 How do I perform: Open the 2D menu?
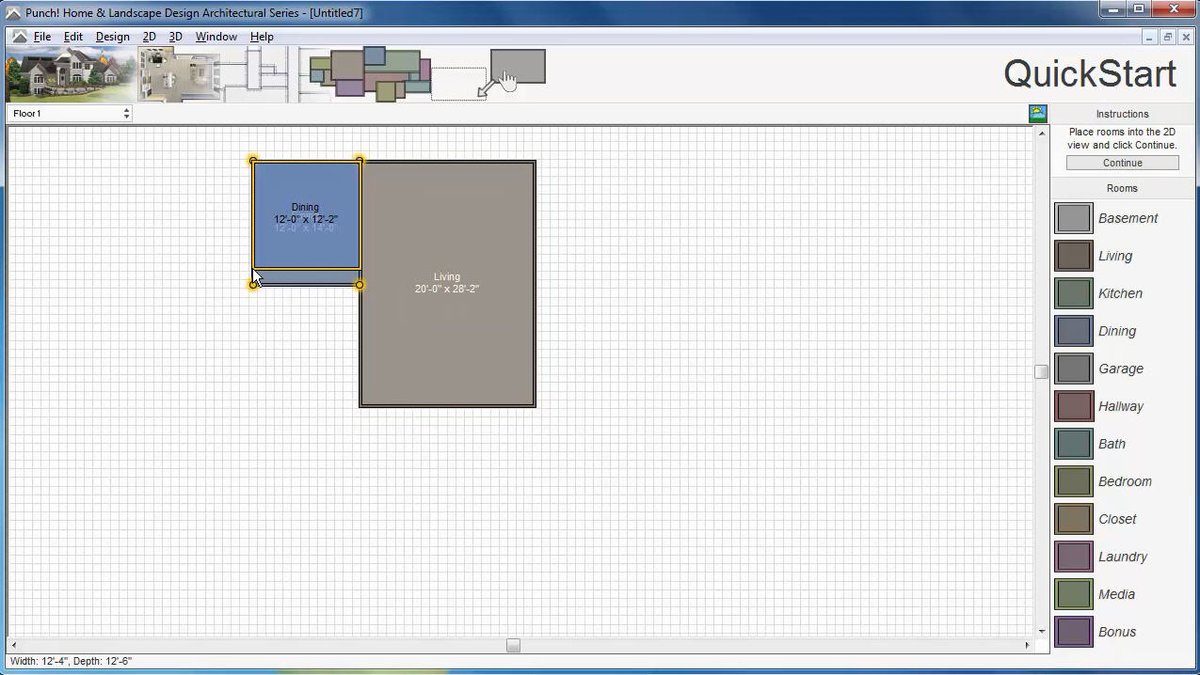(149, 37)
